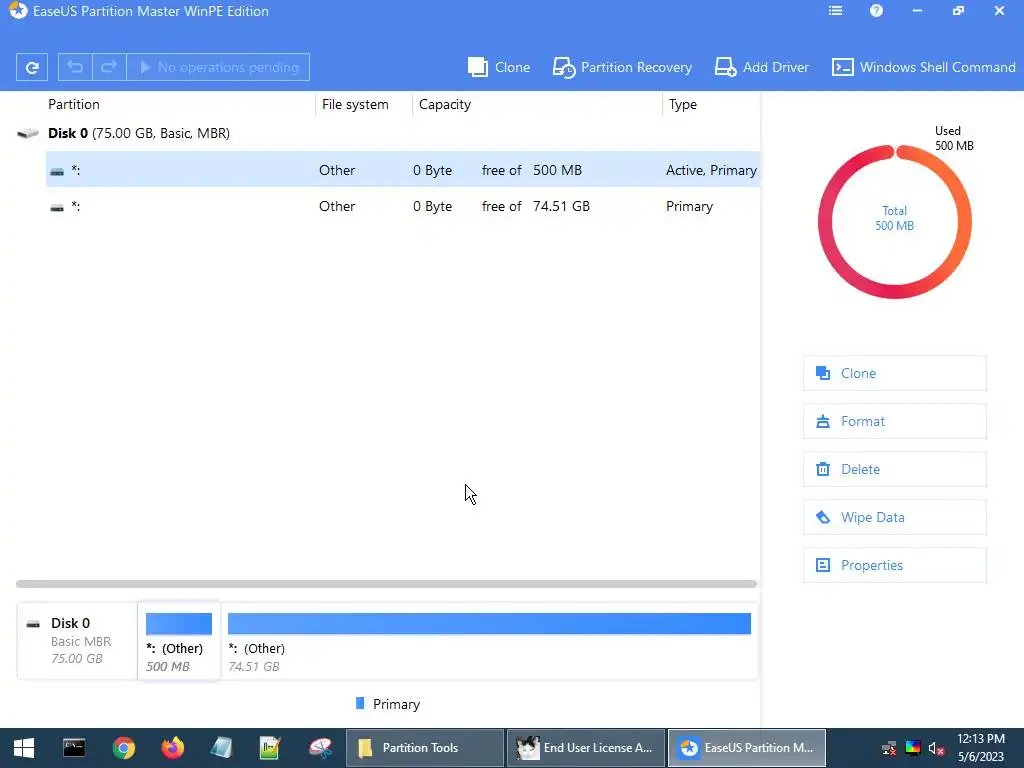The height and width of the screenshot is (768, 1024).
Task: Select the 500 MB Active, Primary partition row
Action: pyautogui.click(x=402, y=170)
